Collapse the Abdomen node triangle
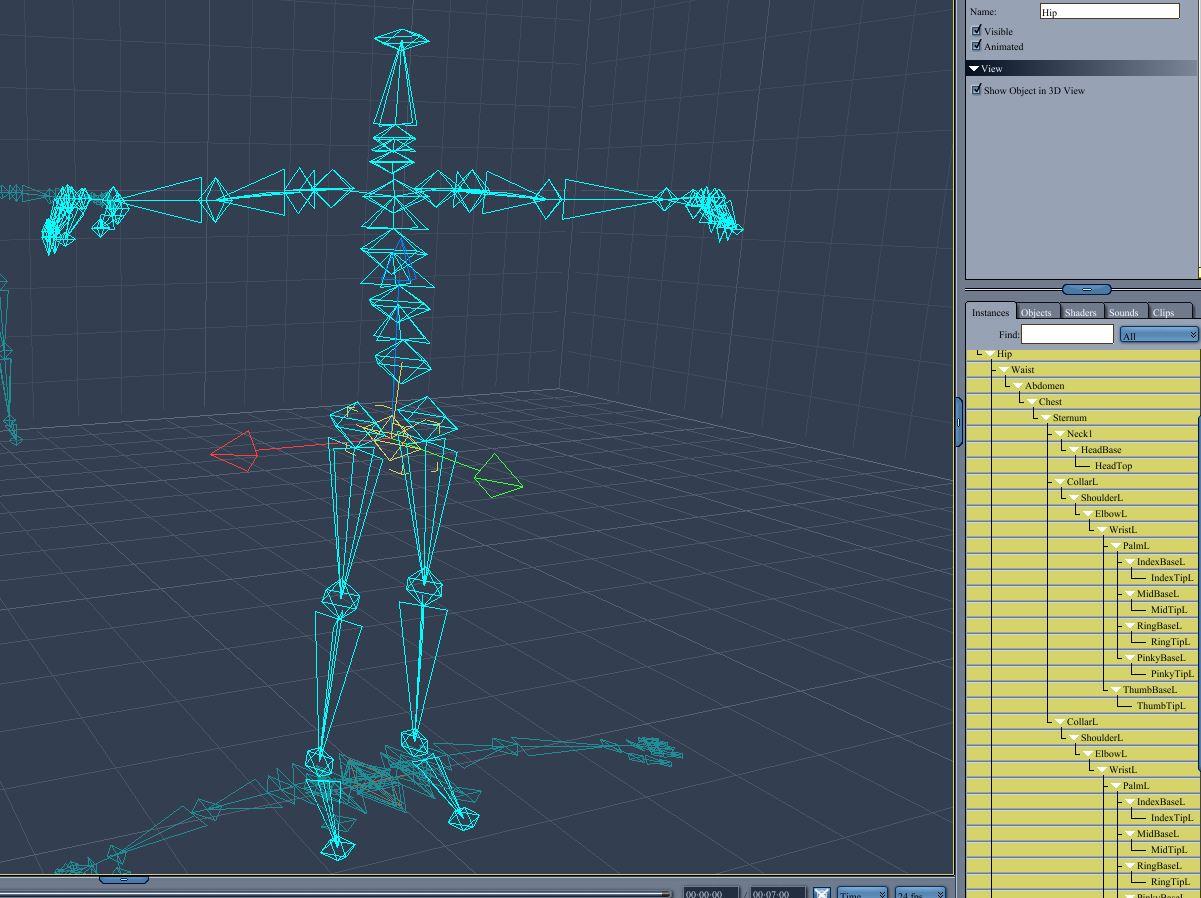Image resolution: width=1201 pixels, height=898 pixels. point(1018,386)
